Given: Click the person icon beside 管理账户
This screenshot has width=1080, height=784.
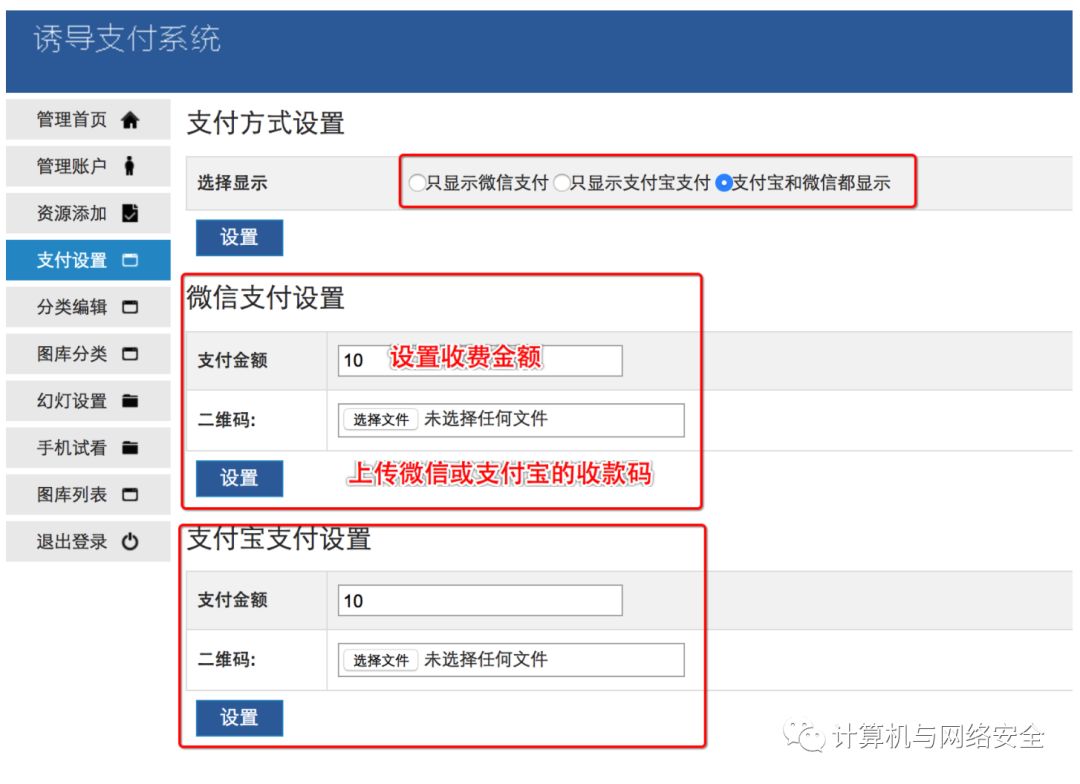Looking at the screenshot, I should (x=129, y=167).
